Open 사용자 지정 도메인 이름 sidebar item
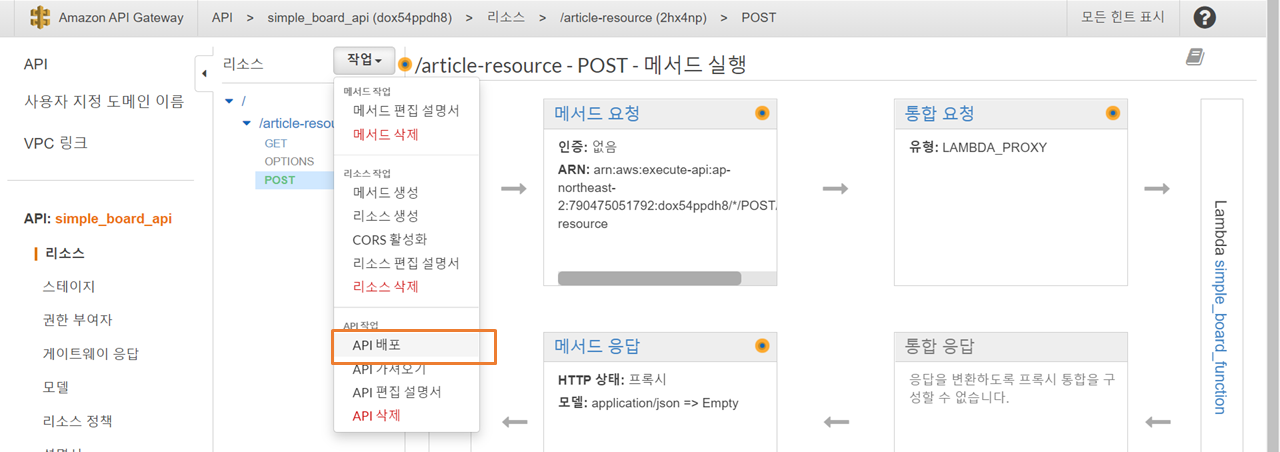The image size is (1280, 452). (x=104, y=101)
